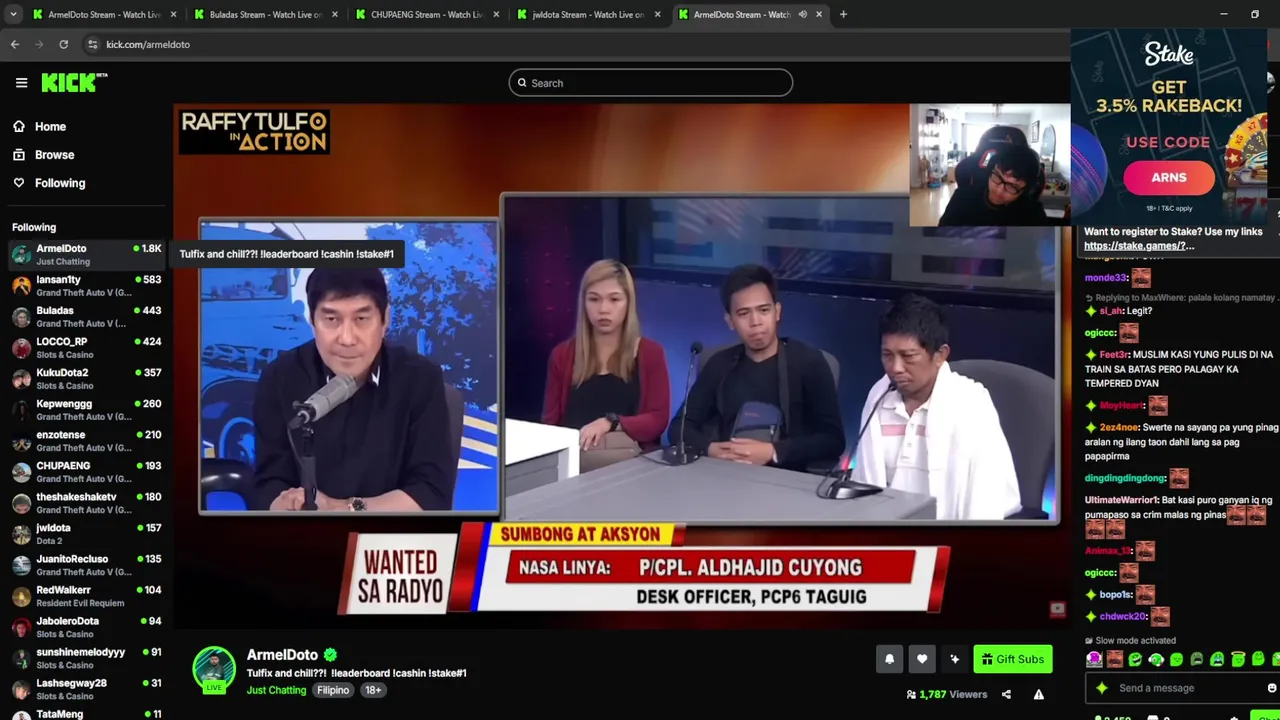Click the sparkle subscribe icon button
The image size is (1280, 720).
[x=954, y=659]
